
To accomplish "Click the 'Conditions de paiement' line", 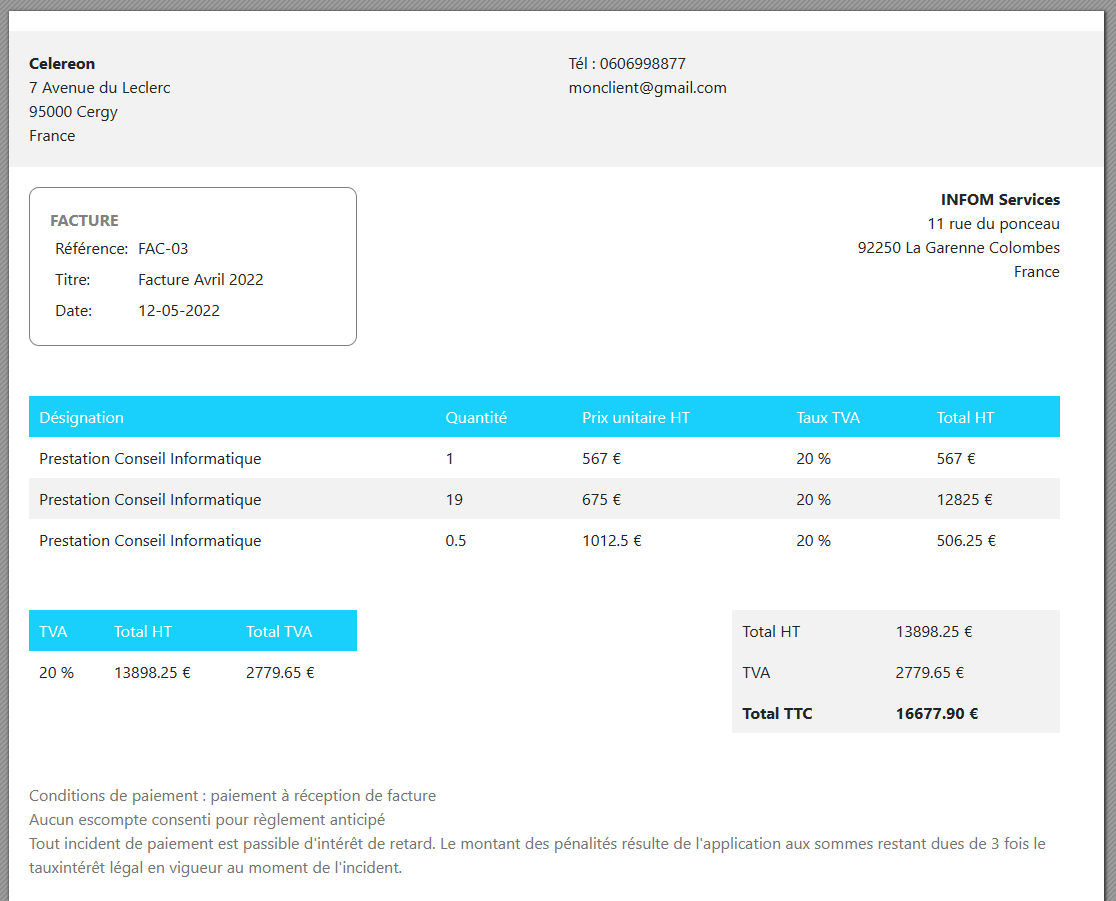I will [232, 796].
